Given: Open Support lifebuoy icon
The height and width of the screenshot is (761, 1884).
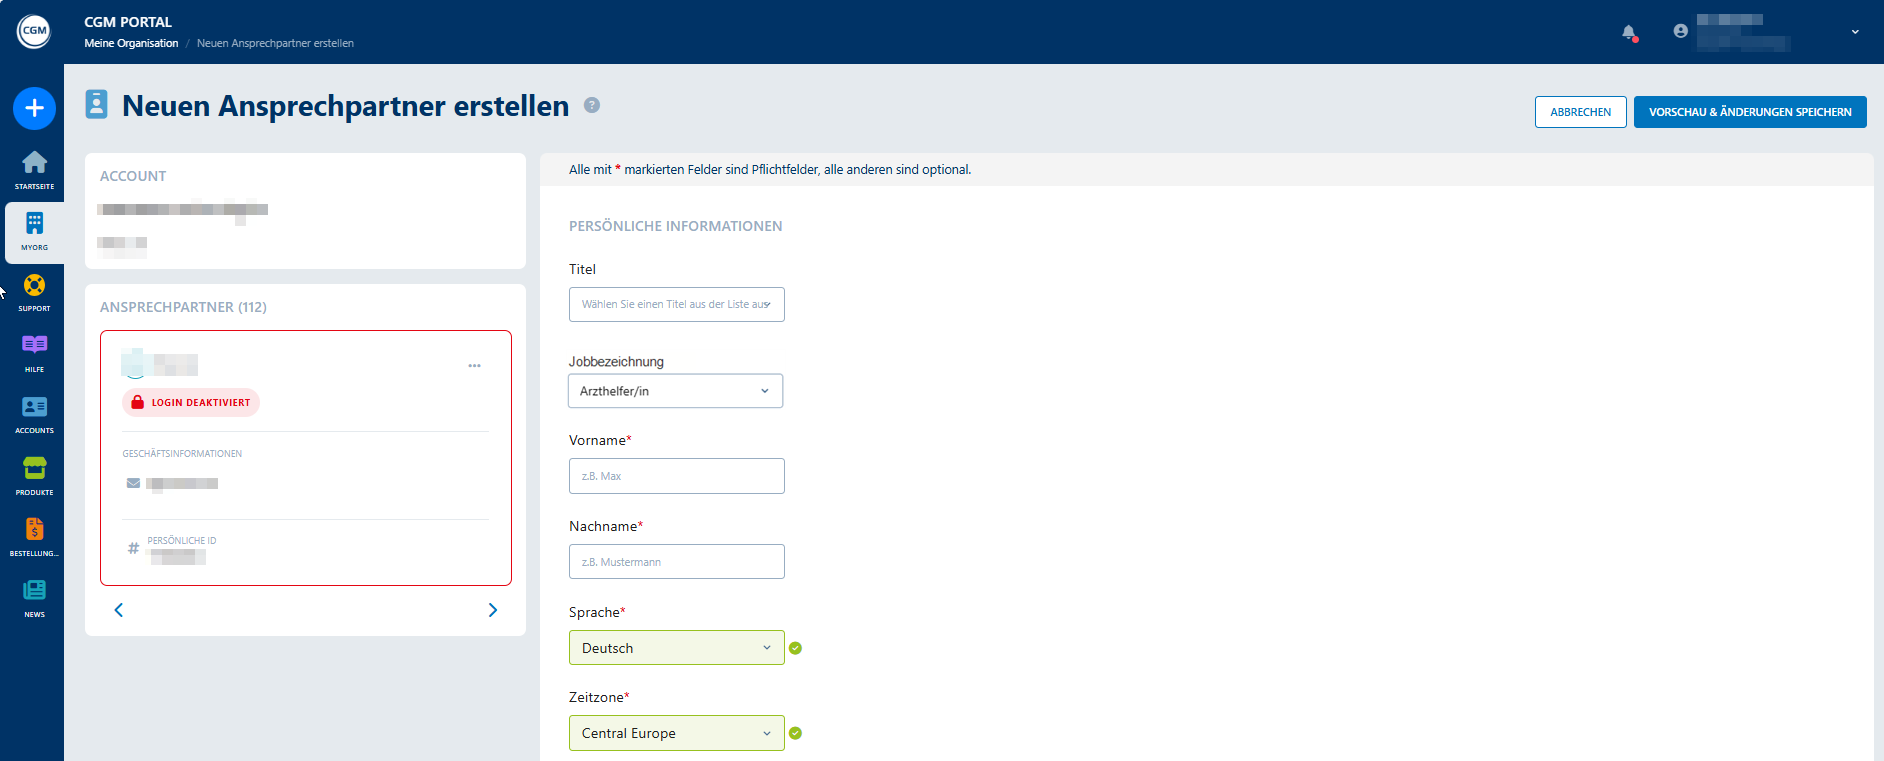Looking at the screenshot, I should [34, 285].
